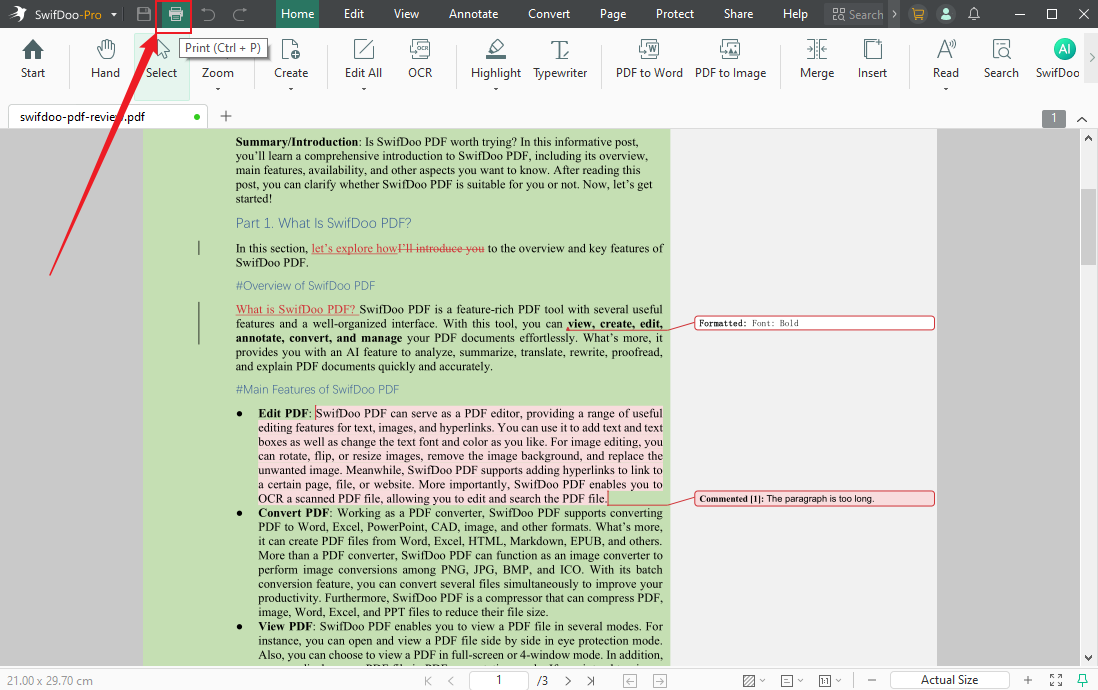Click the Actual Size button
The image size is (1098, 690).
coord(948,679)
